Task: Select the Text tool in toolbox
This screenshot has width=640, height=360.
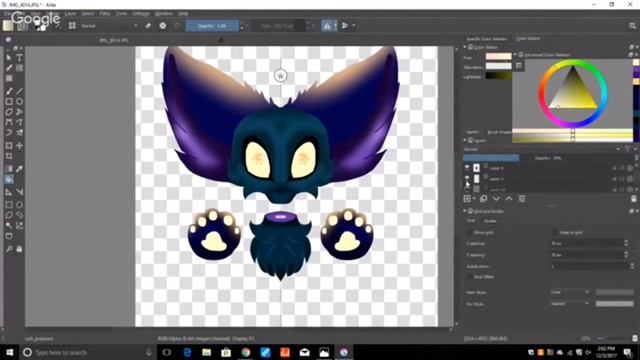Action: point(19,58)
